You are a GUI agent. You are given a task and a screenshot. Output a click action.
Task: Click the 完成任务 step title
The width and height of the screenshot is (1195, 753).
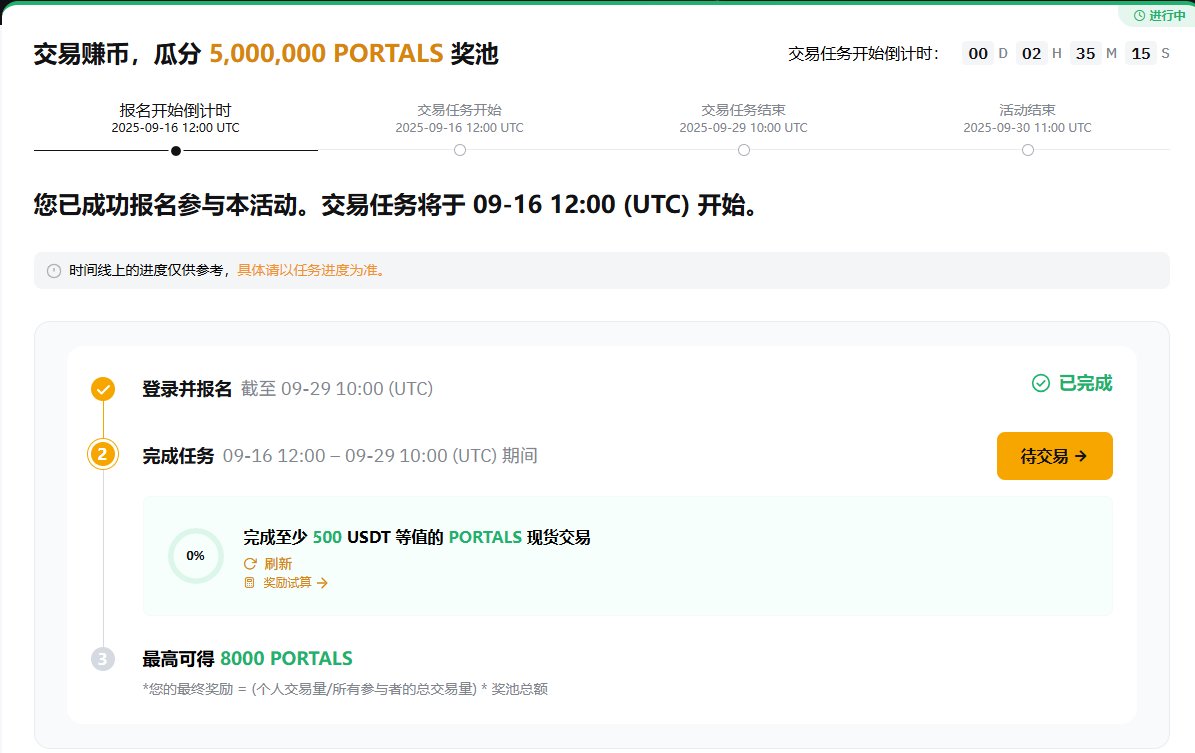coord(178,456)
